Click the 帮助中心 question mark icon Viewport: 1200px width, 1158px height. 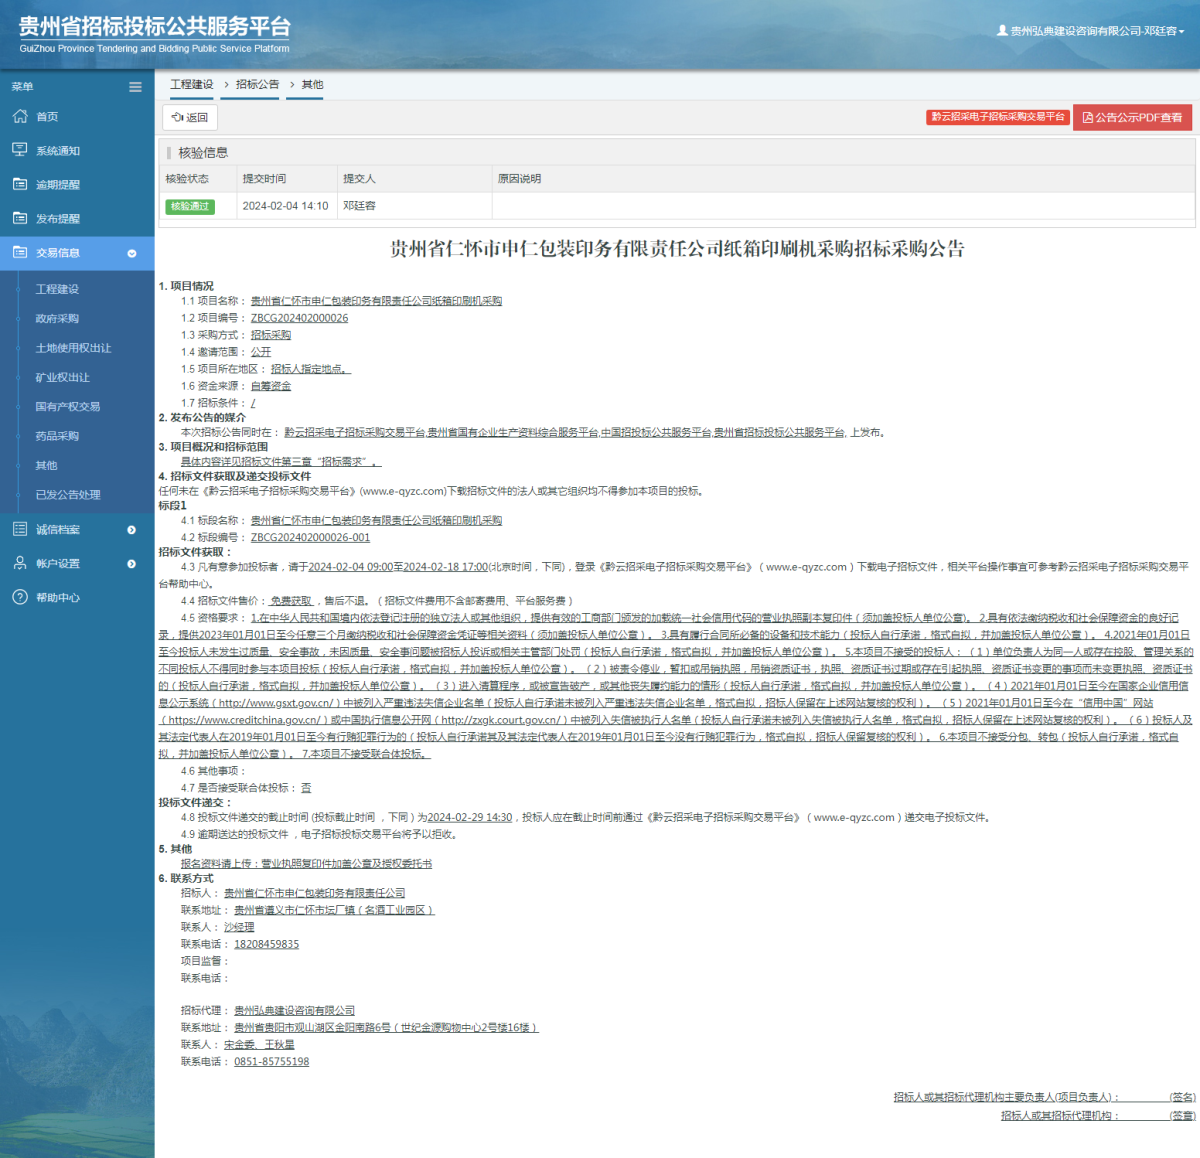point(19,597)
